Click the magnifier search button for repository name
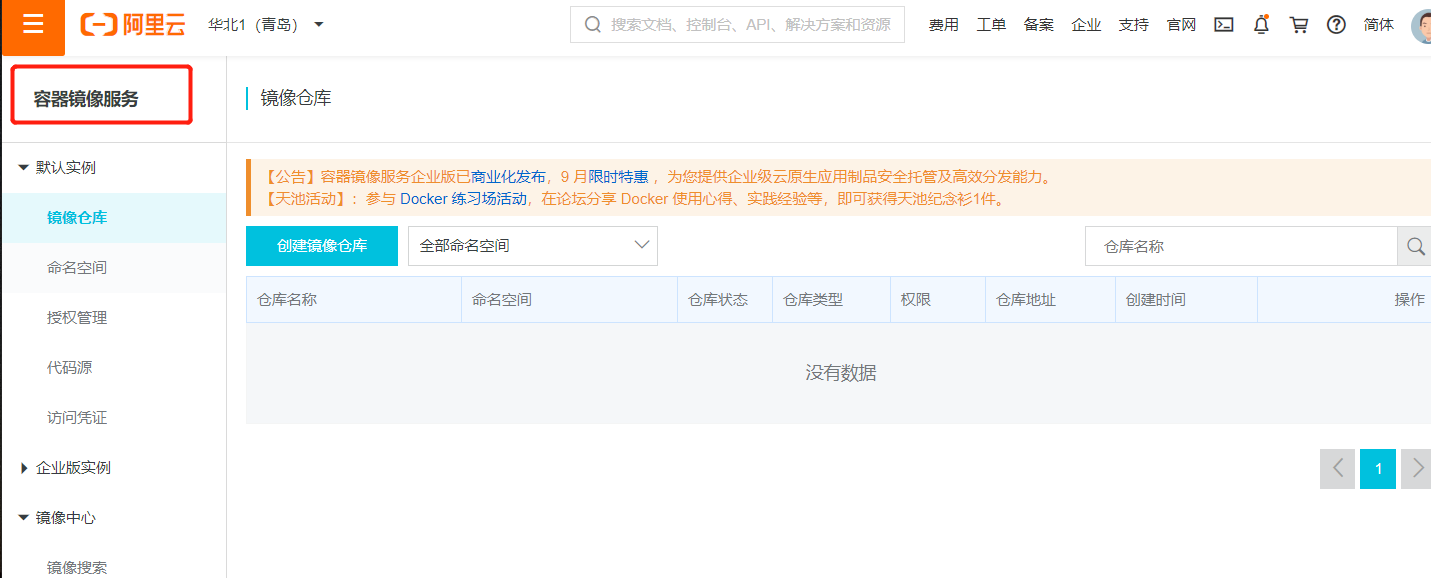Image resolution: width=1431 pixels, height=578 pixels. [1414, 246]
